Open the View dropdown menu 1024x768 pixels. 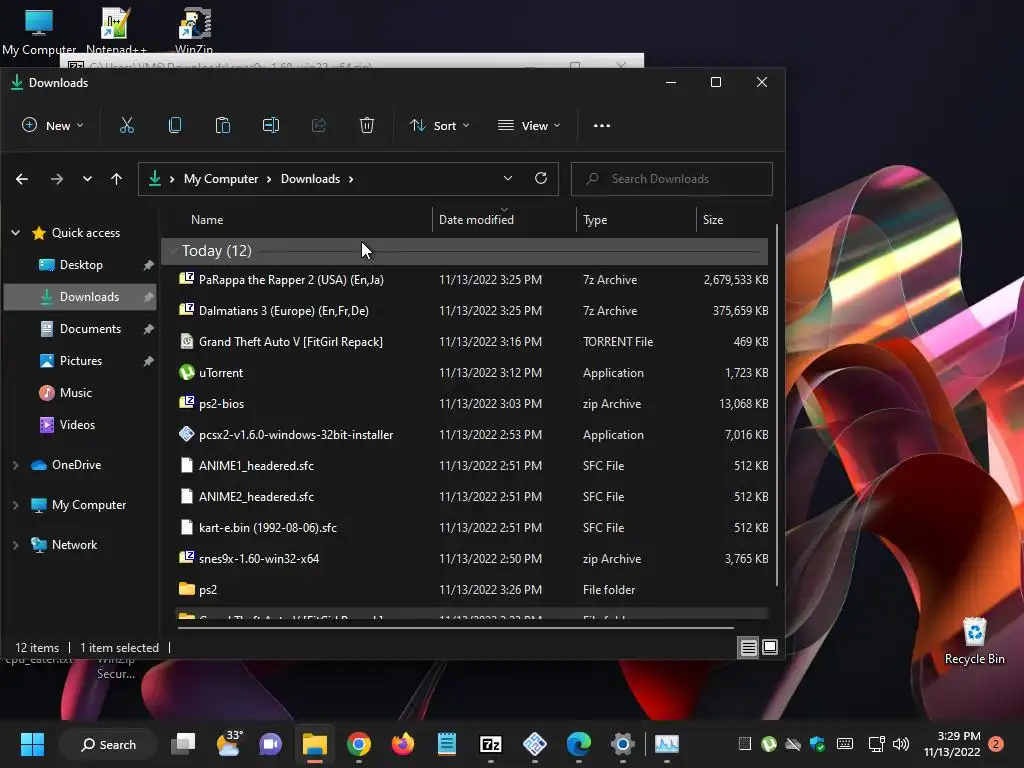(x=529, y=125)
